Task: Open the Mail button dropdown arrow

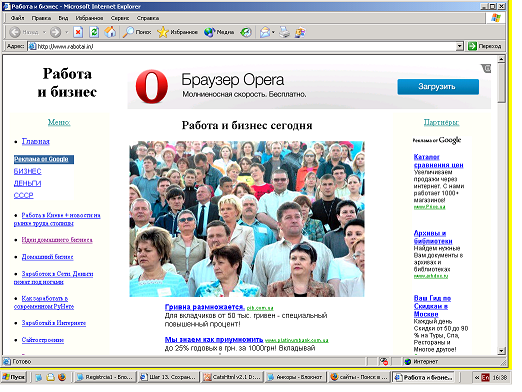Action: [273, 32]
